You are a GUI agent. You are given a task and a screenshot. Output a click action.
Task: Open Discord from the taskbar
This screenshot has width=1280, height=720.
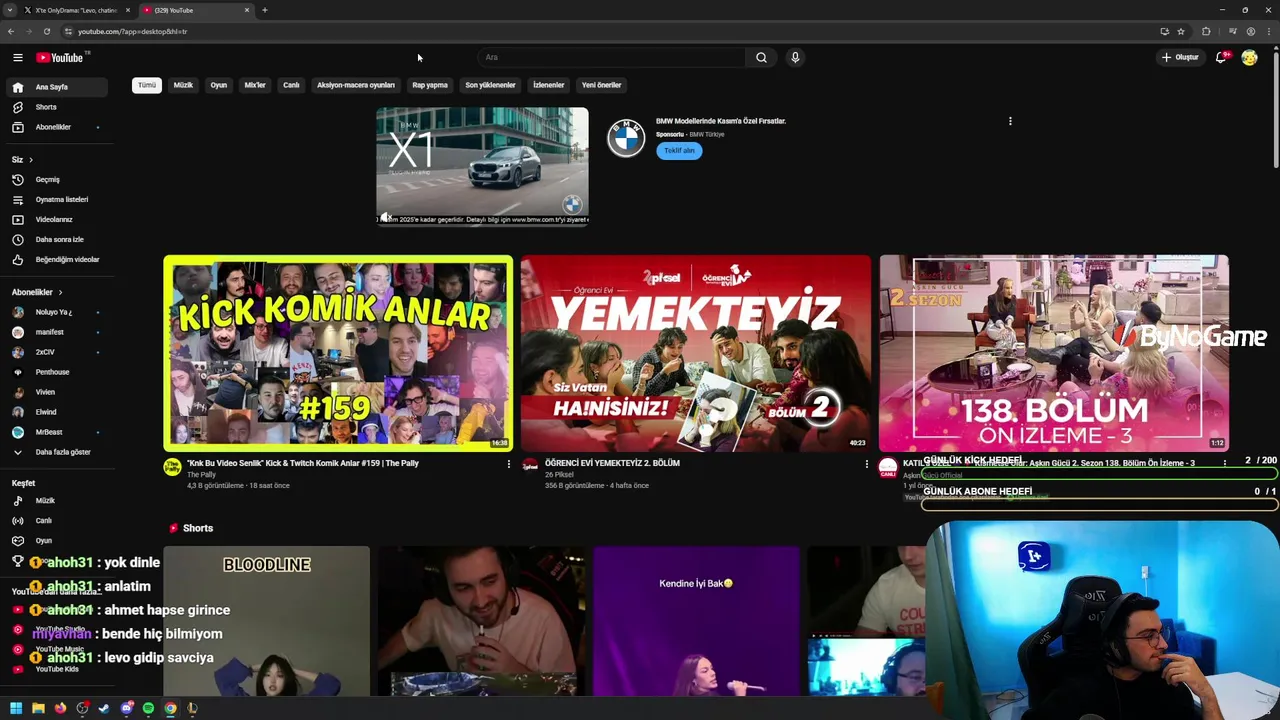pos(126,708)
